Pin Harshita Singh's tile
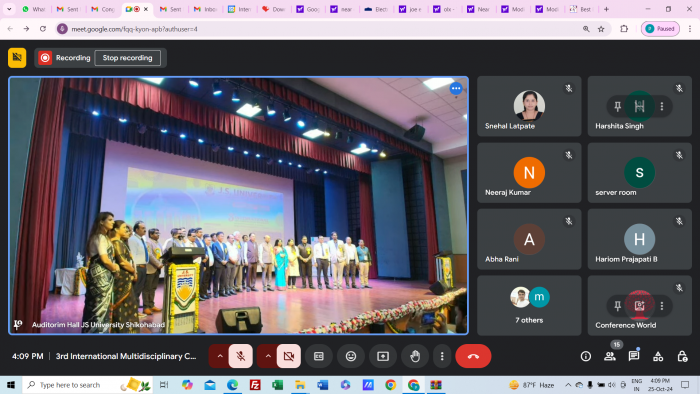This screenshot has height=394, width=700. tap(617, 106)
